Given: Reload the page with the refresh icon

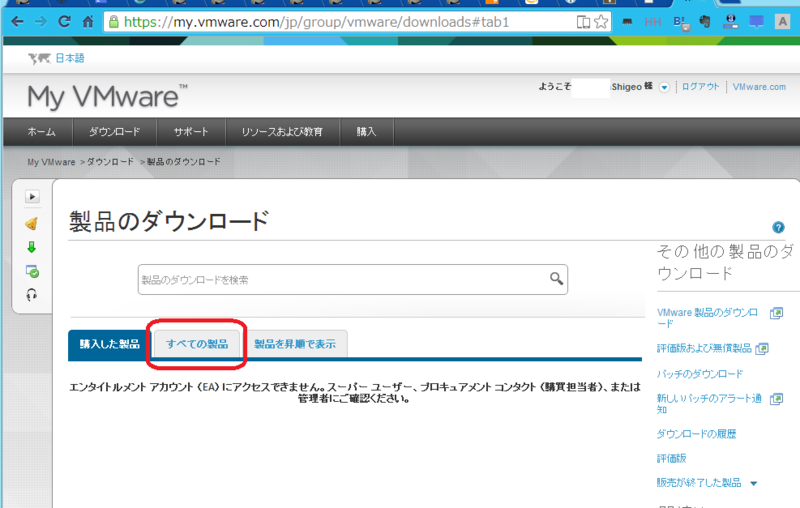Looking at the screenshot, I should tap(64, 22).
